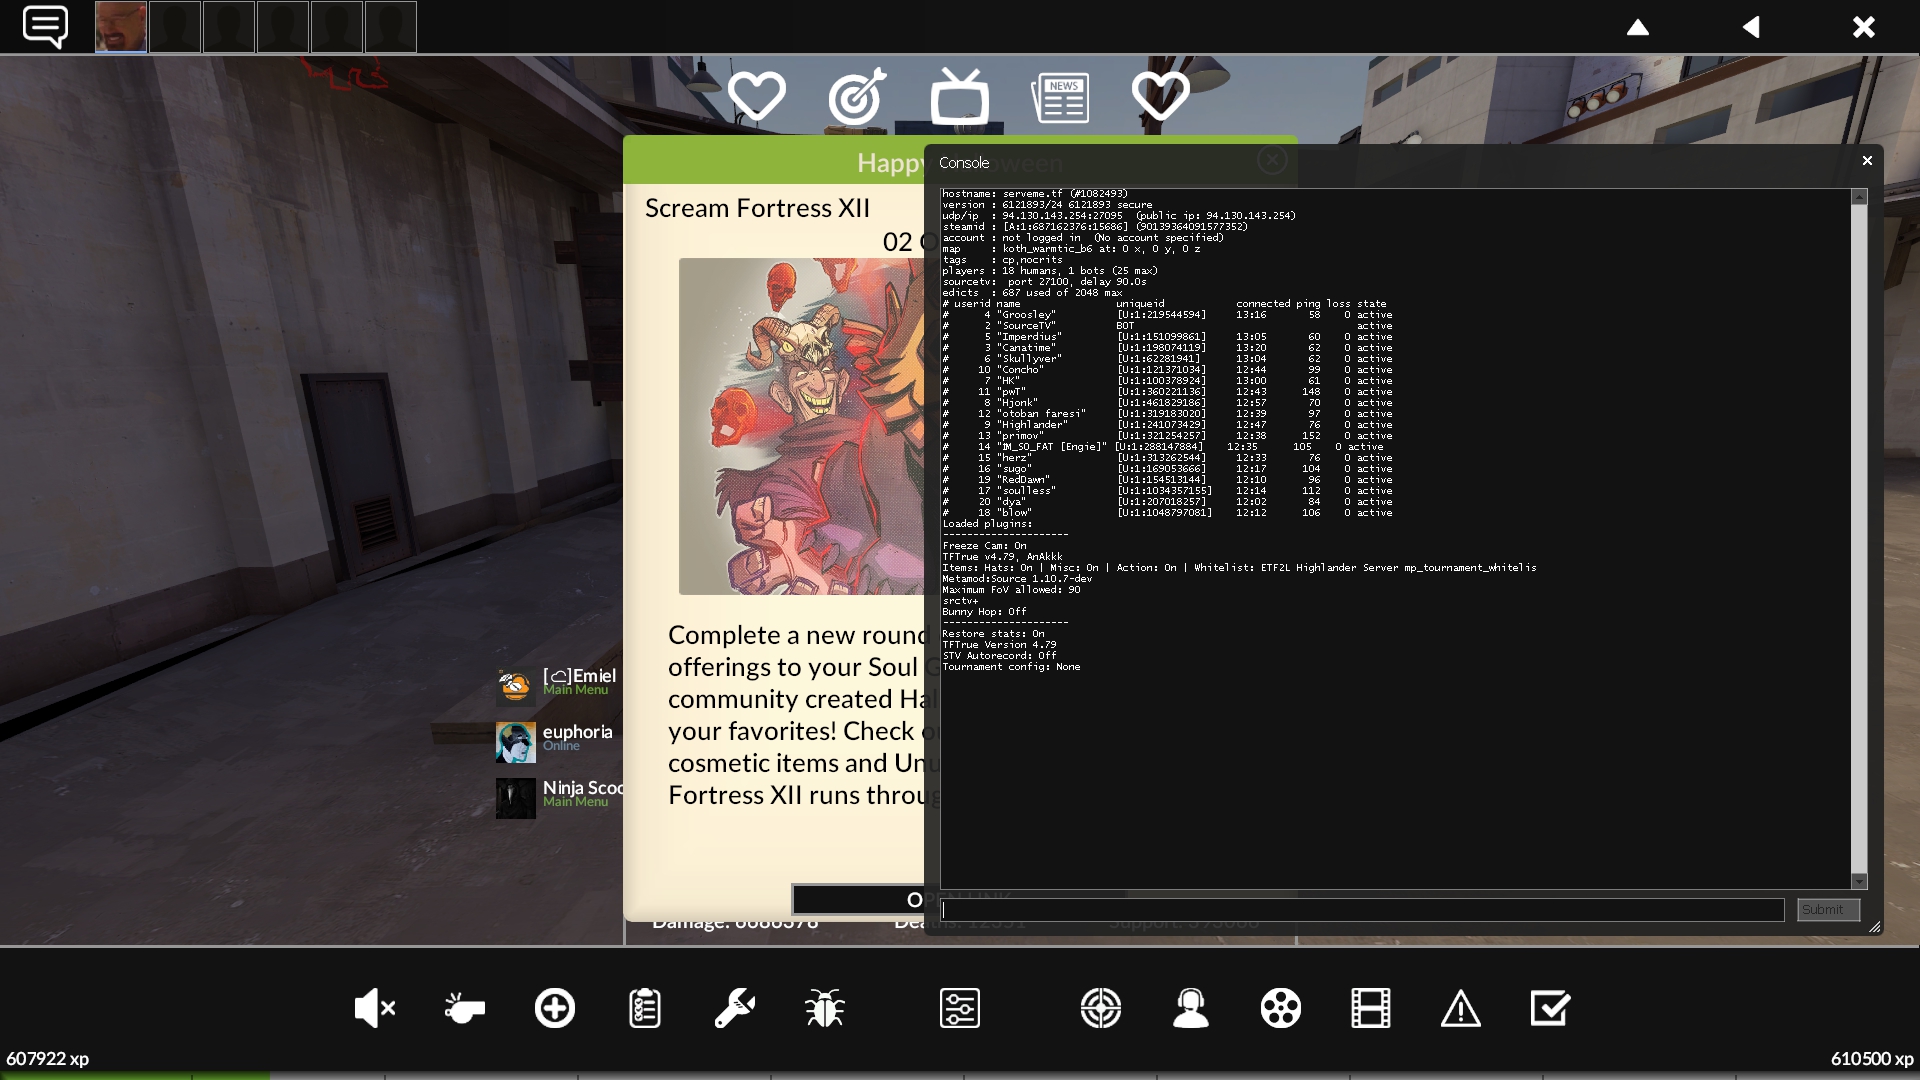The height and width of the screenshot is (1080, 1920).
Task: Click the left triangle arrow icon
Action: point(1751,27)
